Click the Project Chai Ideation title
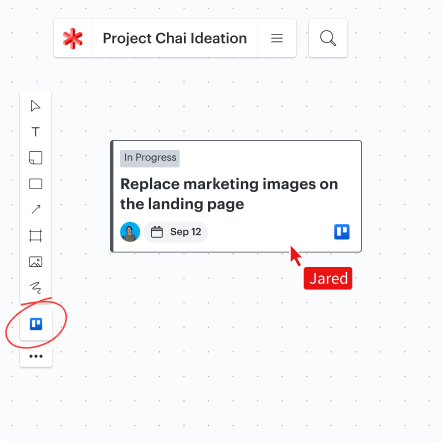Image resolution: width=442 pixels, height=442 pixels. pyautogui.click(x=175, y=38)
